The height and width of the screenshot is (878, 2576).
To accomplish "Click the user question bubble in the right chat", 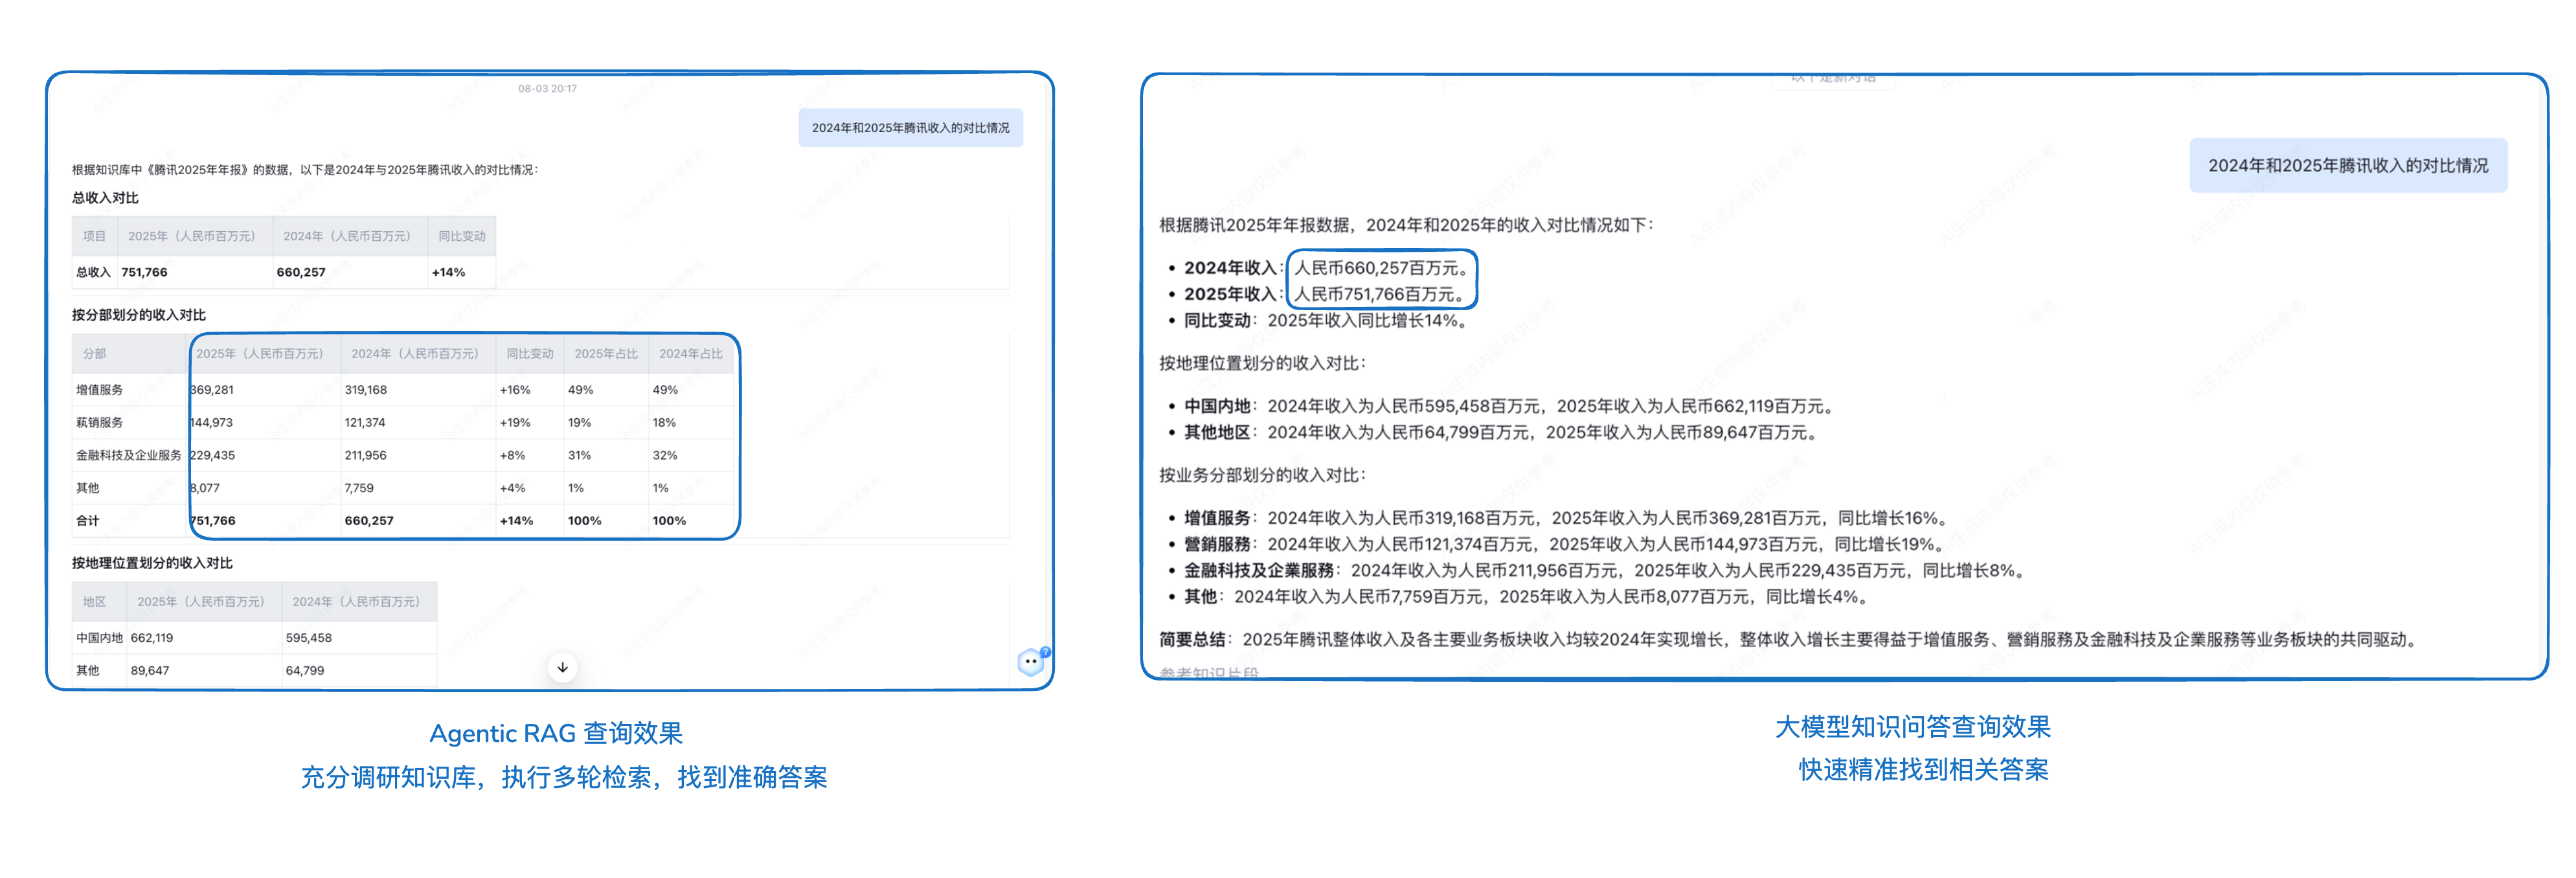I will (2348, 165).
